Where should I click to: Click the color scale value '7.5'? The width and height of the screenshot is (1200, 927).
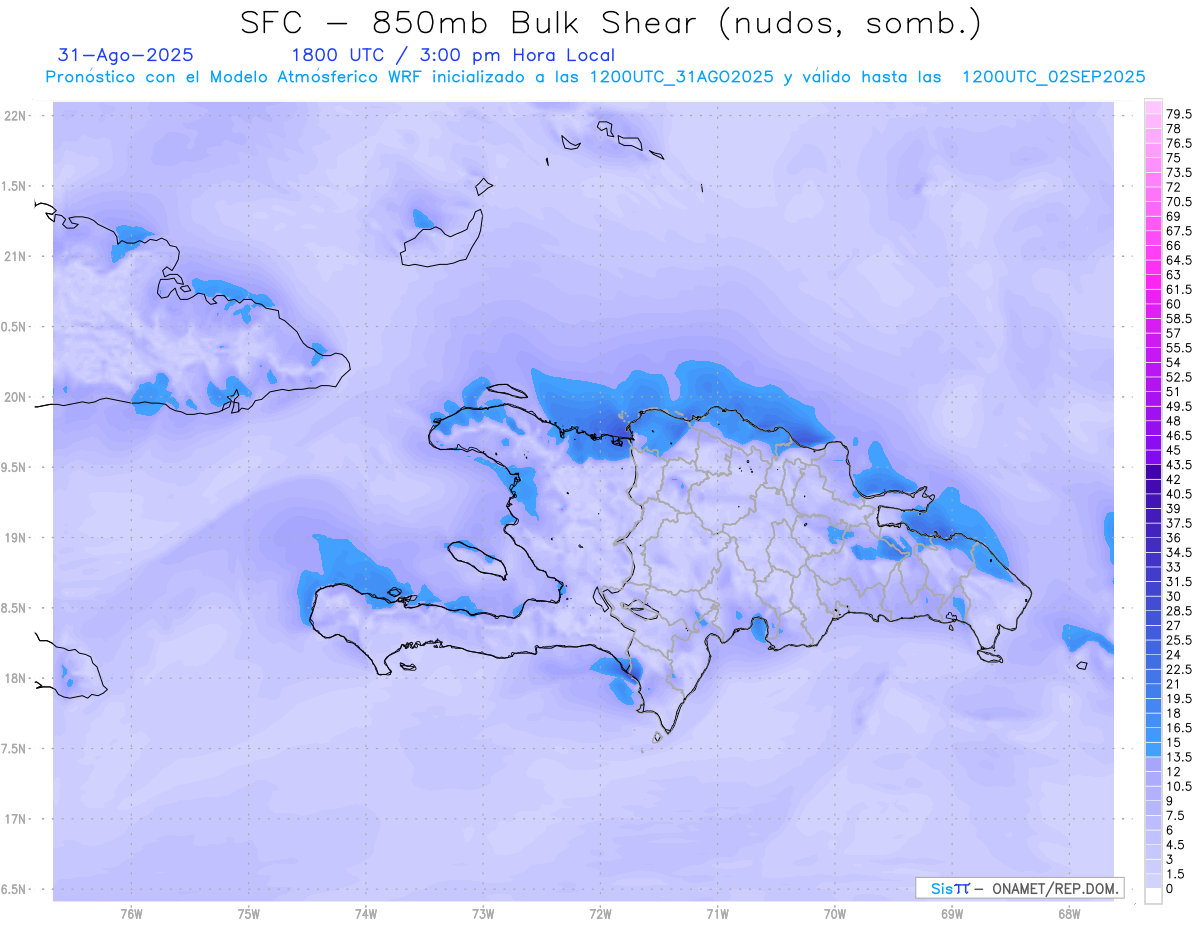(x=1177, y=815)
